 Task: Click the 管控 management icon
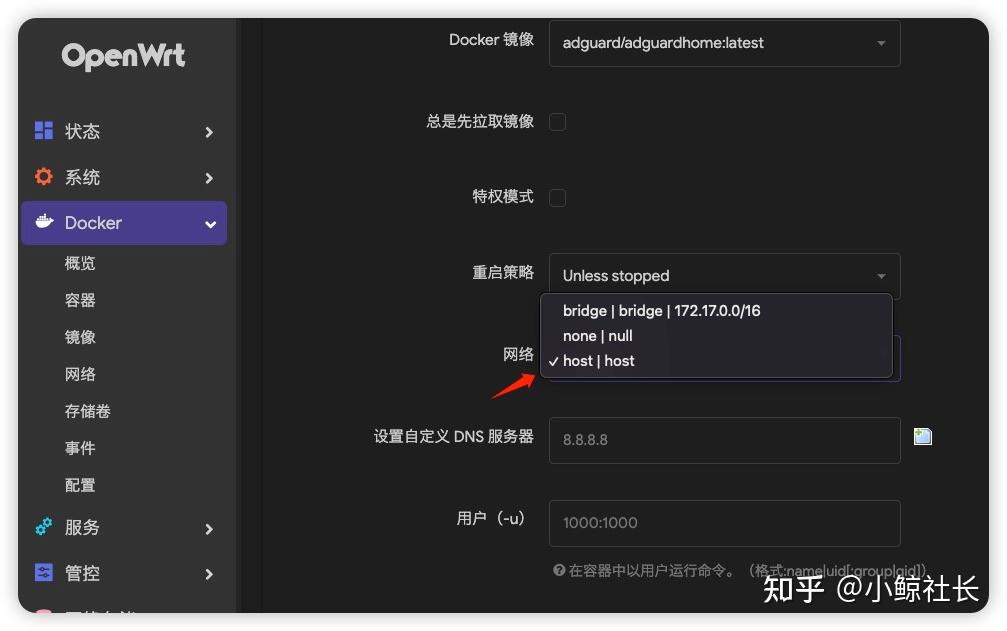43,573
